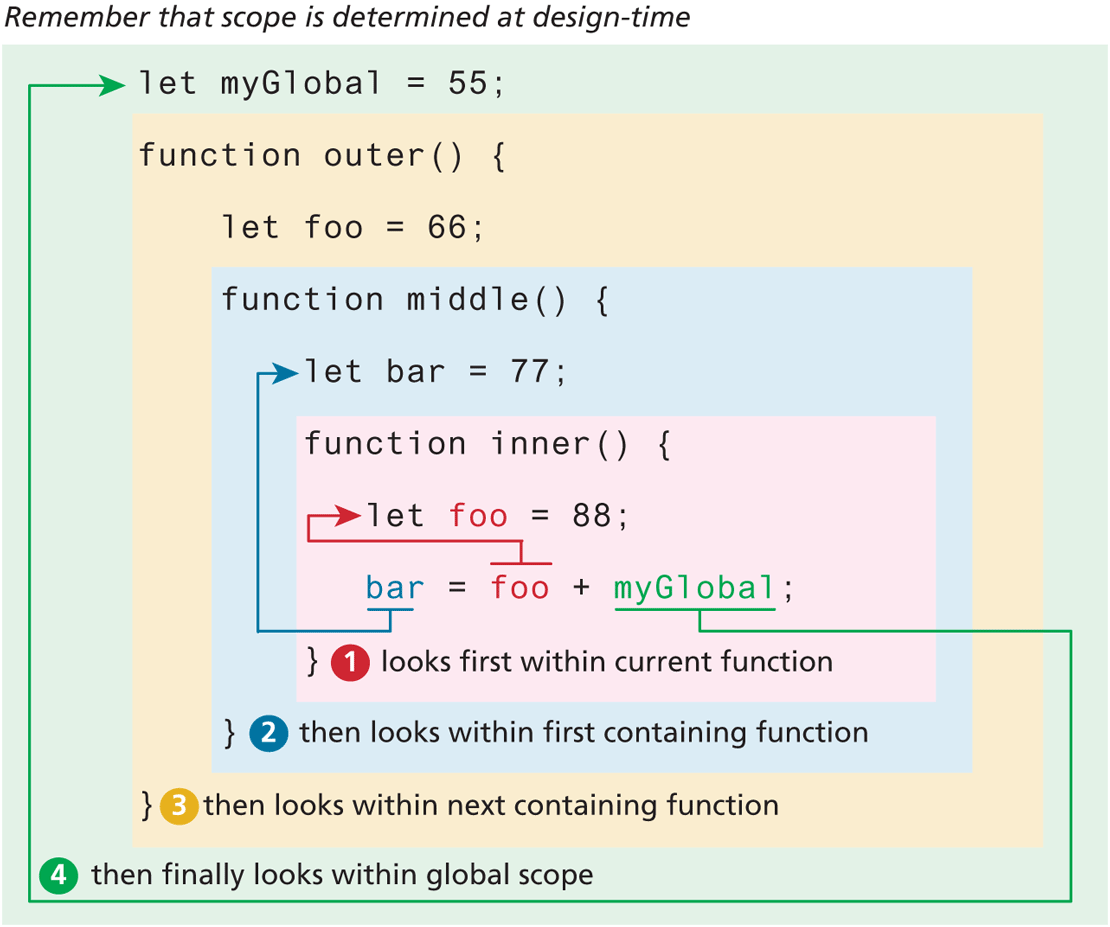Click the red foo in the addition expression

[520, 588]
